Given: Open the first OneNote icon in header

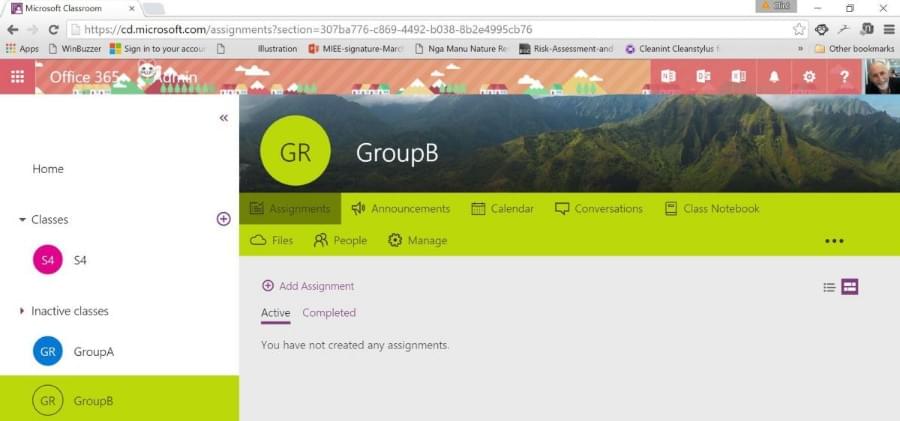Looking at the screenshot, I should tap(668, 76).
